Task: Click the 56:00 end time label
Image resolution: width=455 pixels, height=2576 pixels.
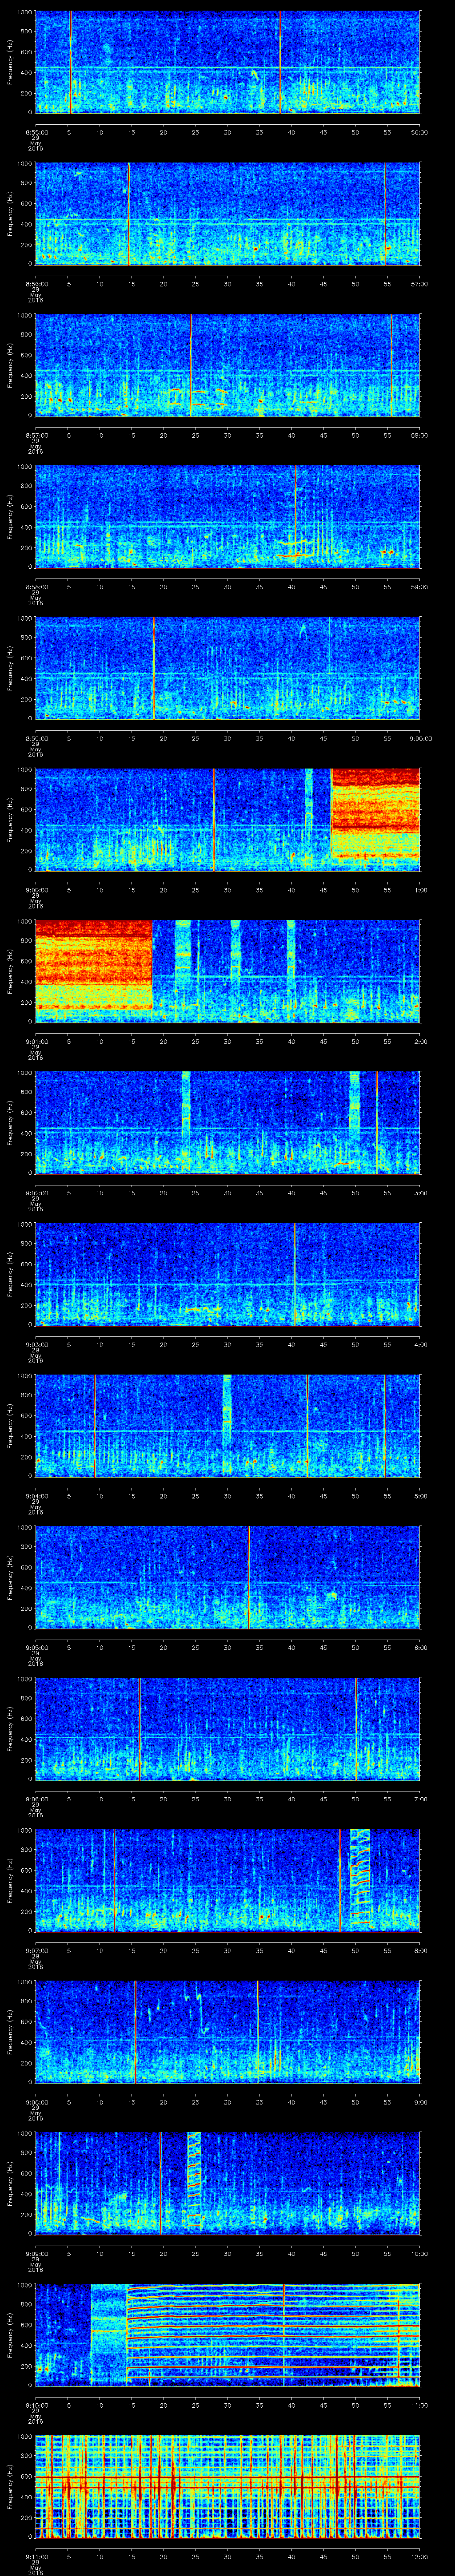Action: coord(420,132)
